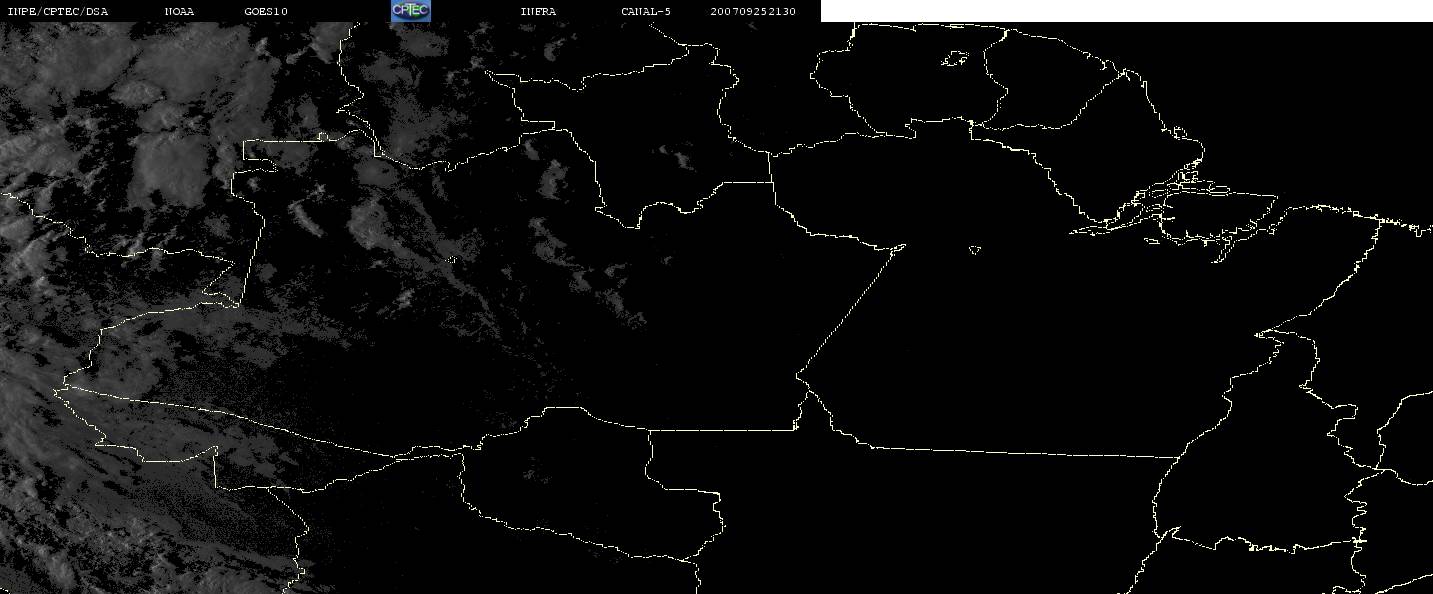Click the NOAA label in header
1433x594 pixels.
coord(180,12)
